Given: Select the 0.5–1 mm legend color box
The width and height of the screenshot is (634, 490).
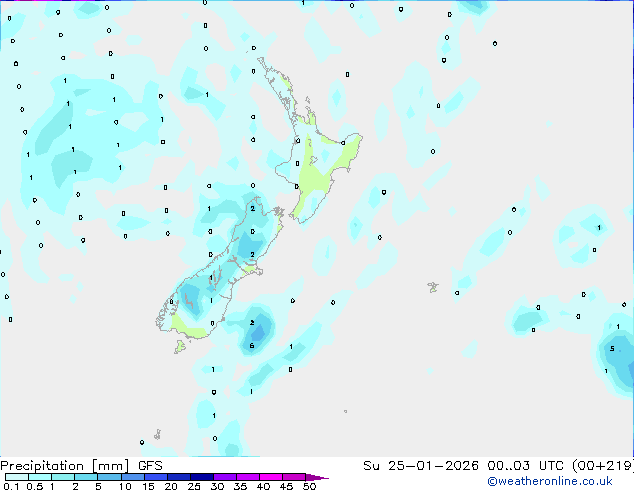Looking at the screenshot, I should (x=40, y=477).
